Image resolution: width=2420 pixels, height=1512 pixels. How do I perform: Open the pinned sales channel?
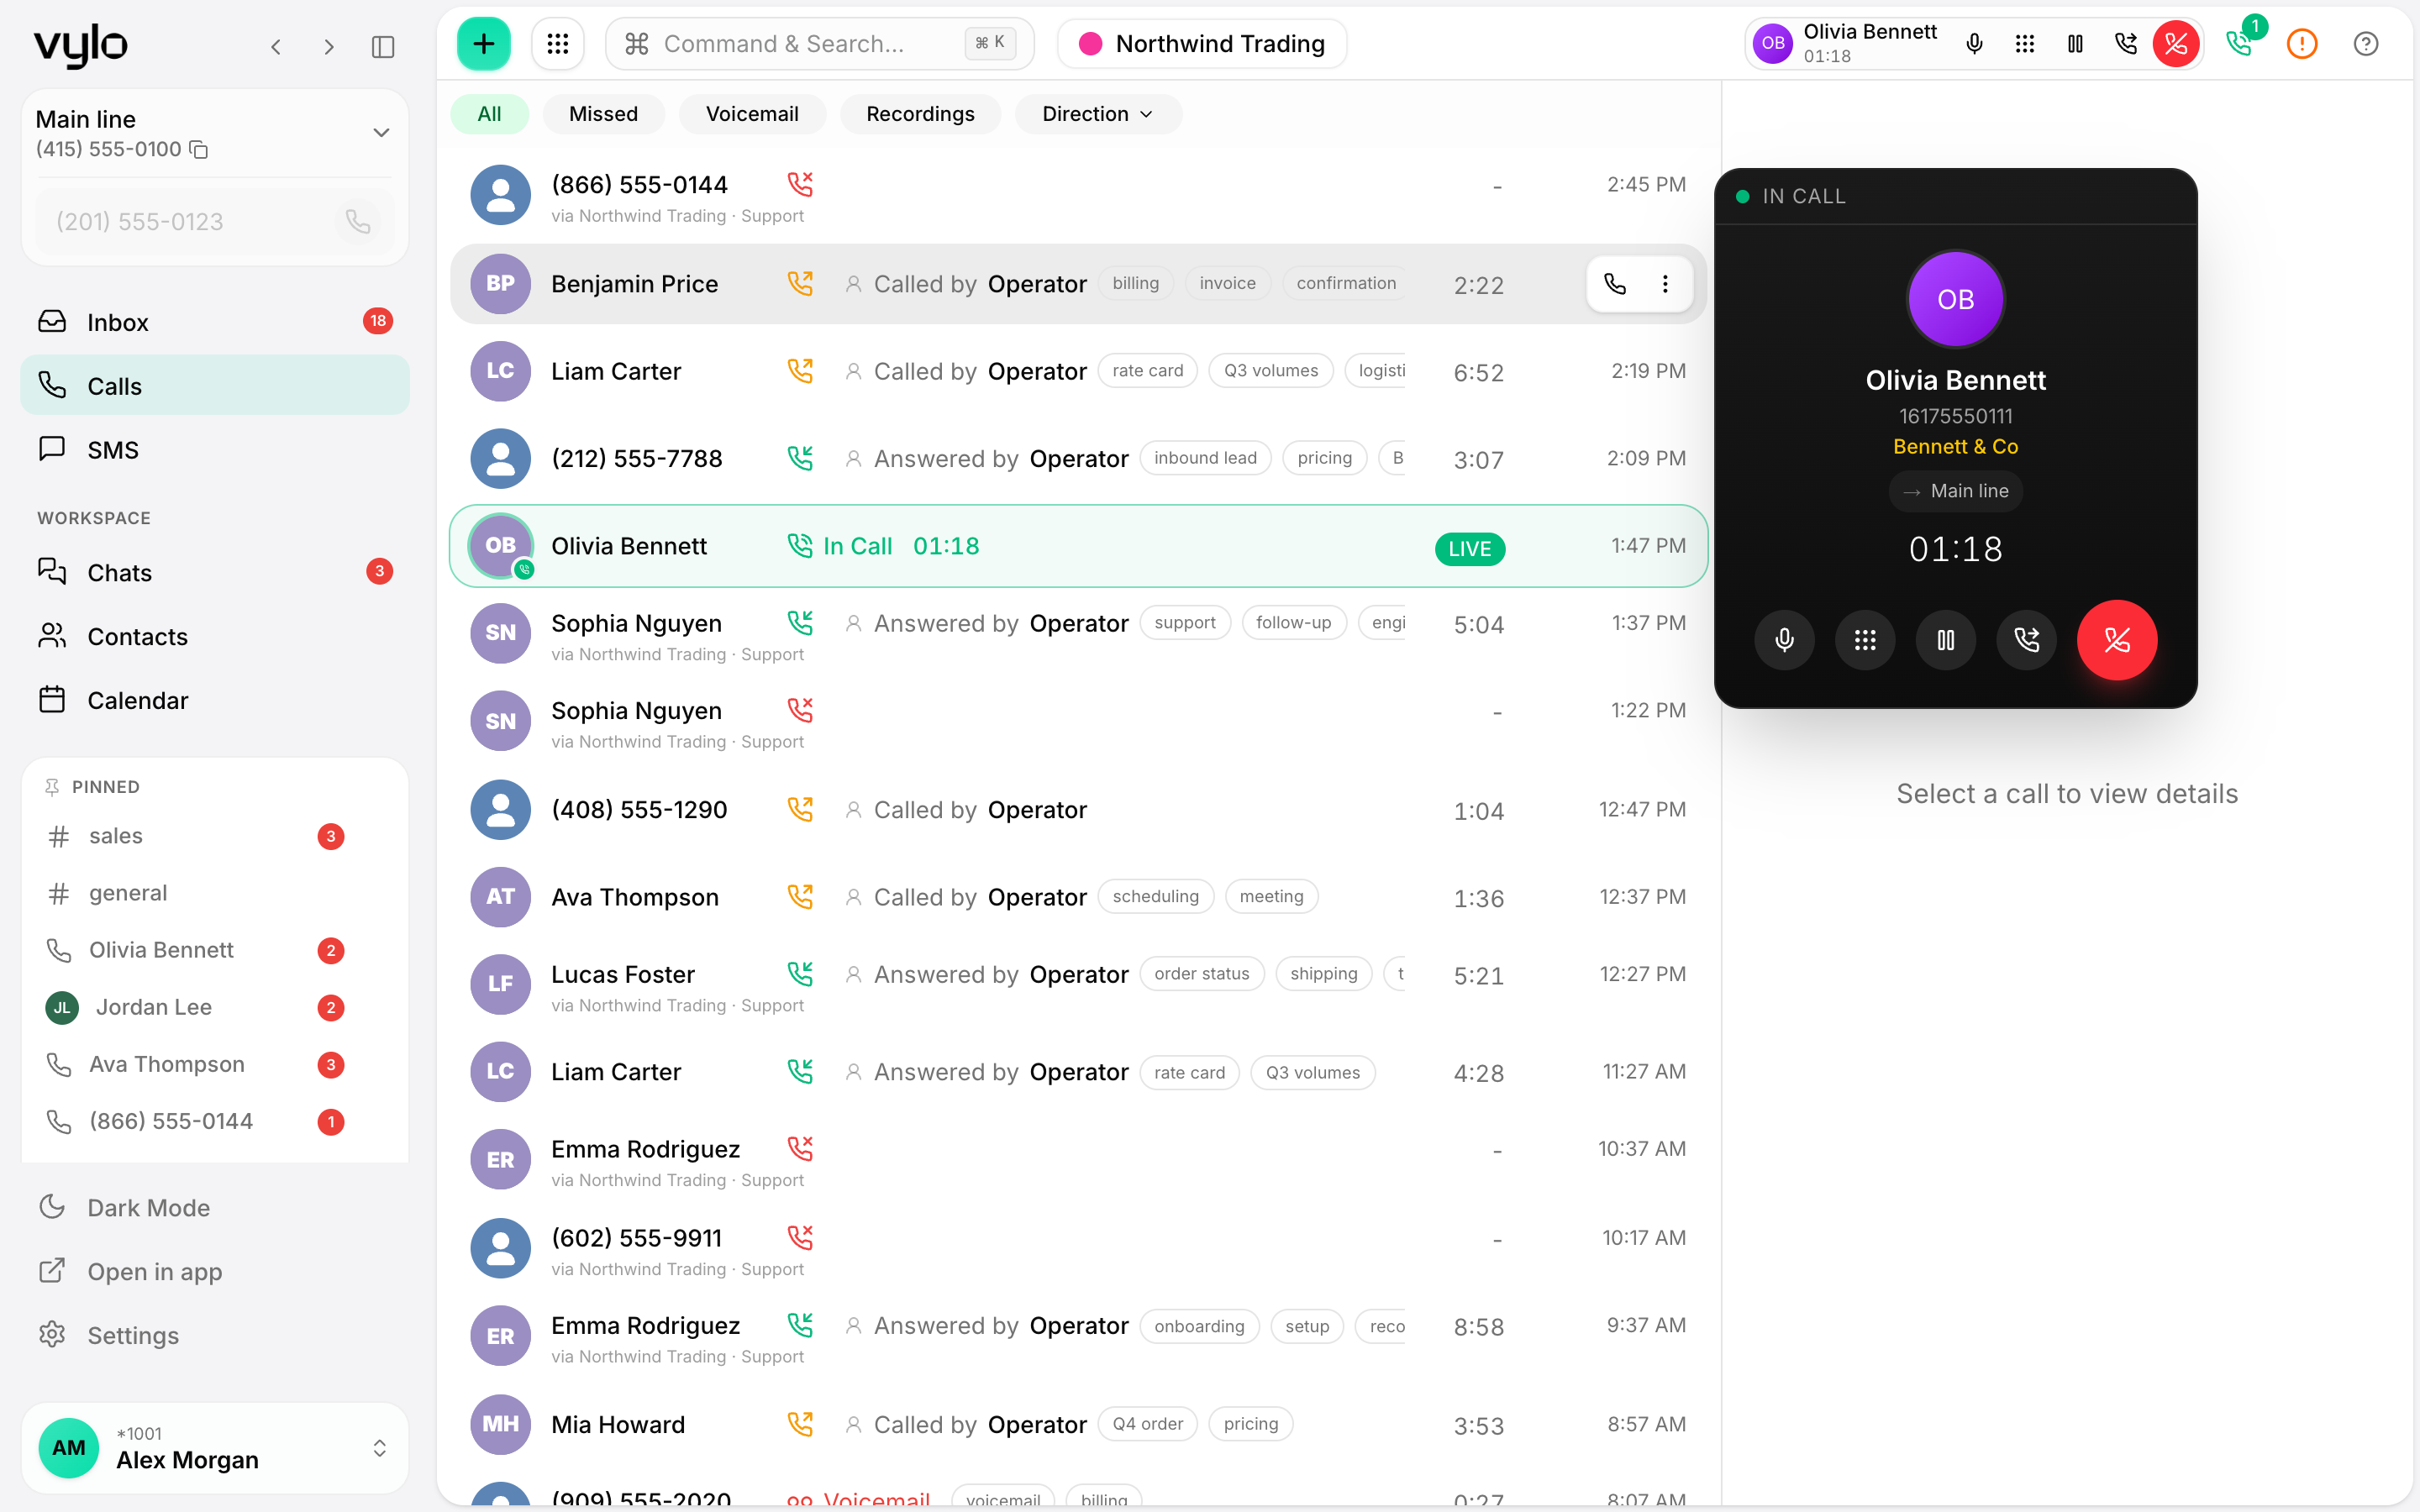[x=197, y=836]
